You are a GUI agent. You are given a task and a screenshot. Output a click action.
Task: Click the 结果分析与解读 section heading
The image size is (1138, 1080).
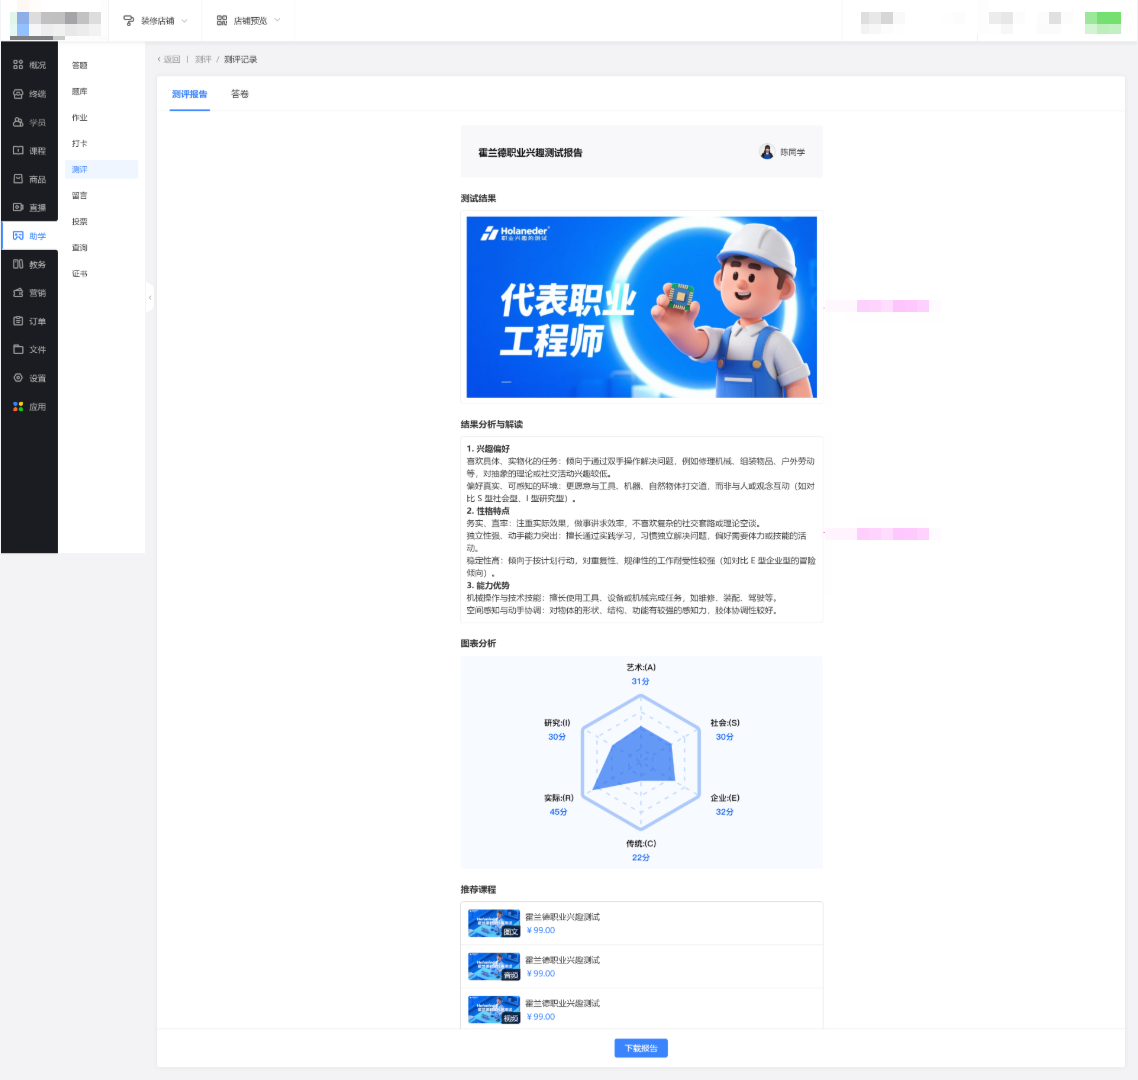[x=491, y=425]
